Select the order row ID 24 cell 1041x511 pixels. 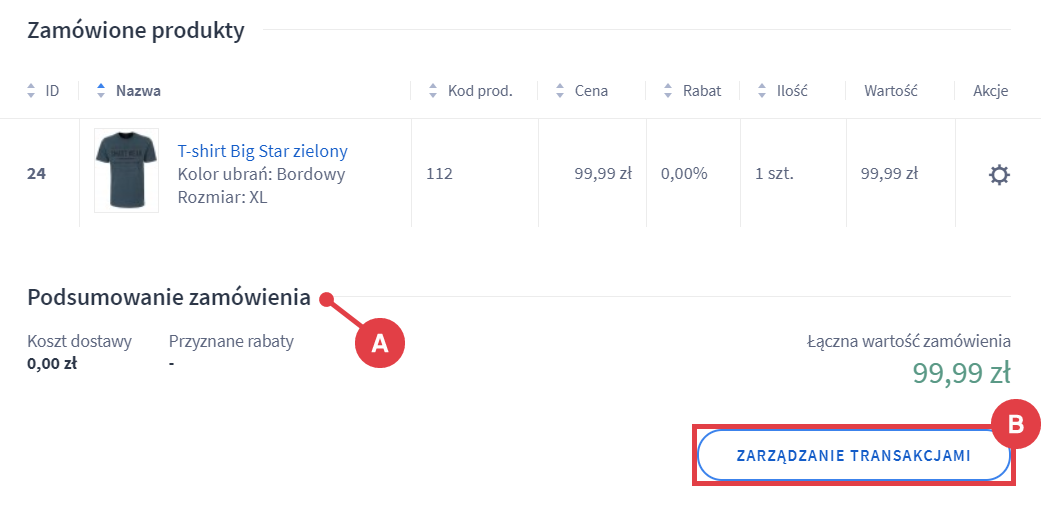[36, 174]
